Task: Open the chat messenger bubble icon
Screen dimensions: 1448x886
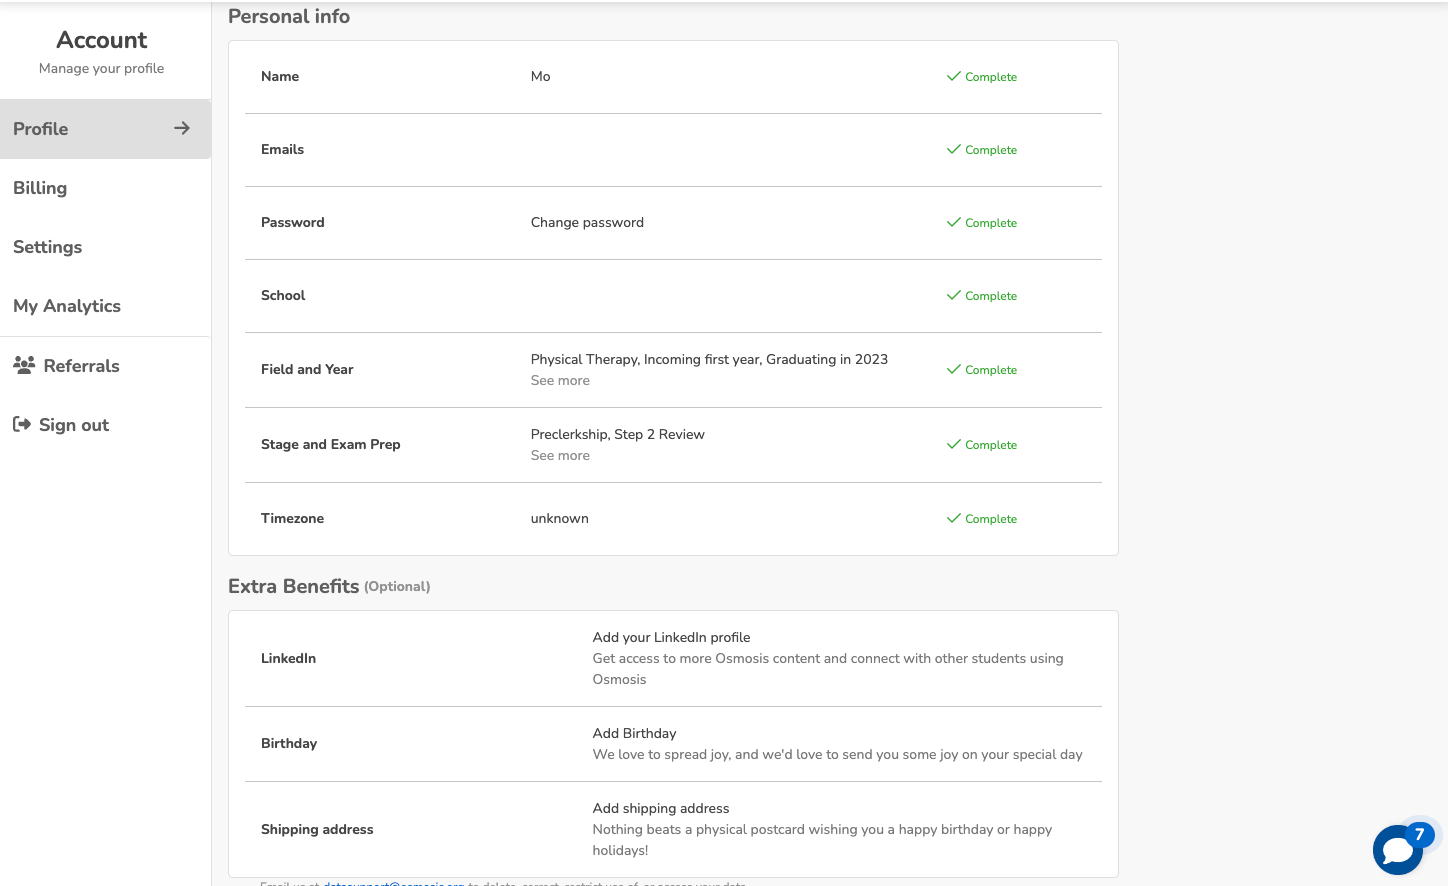Action: (x=1397, y=850)
